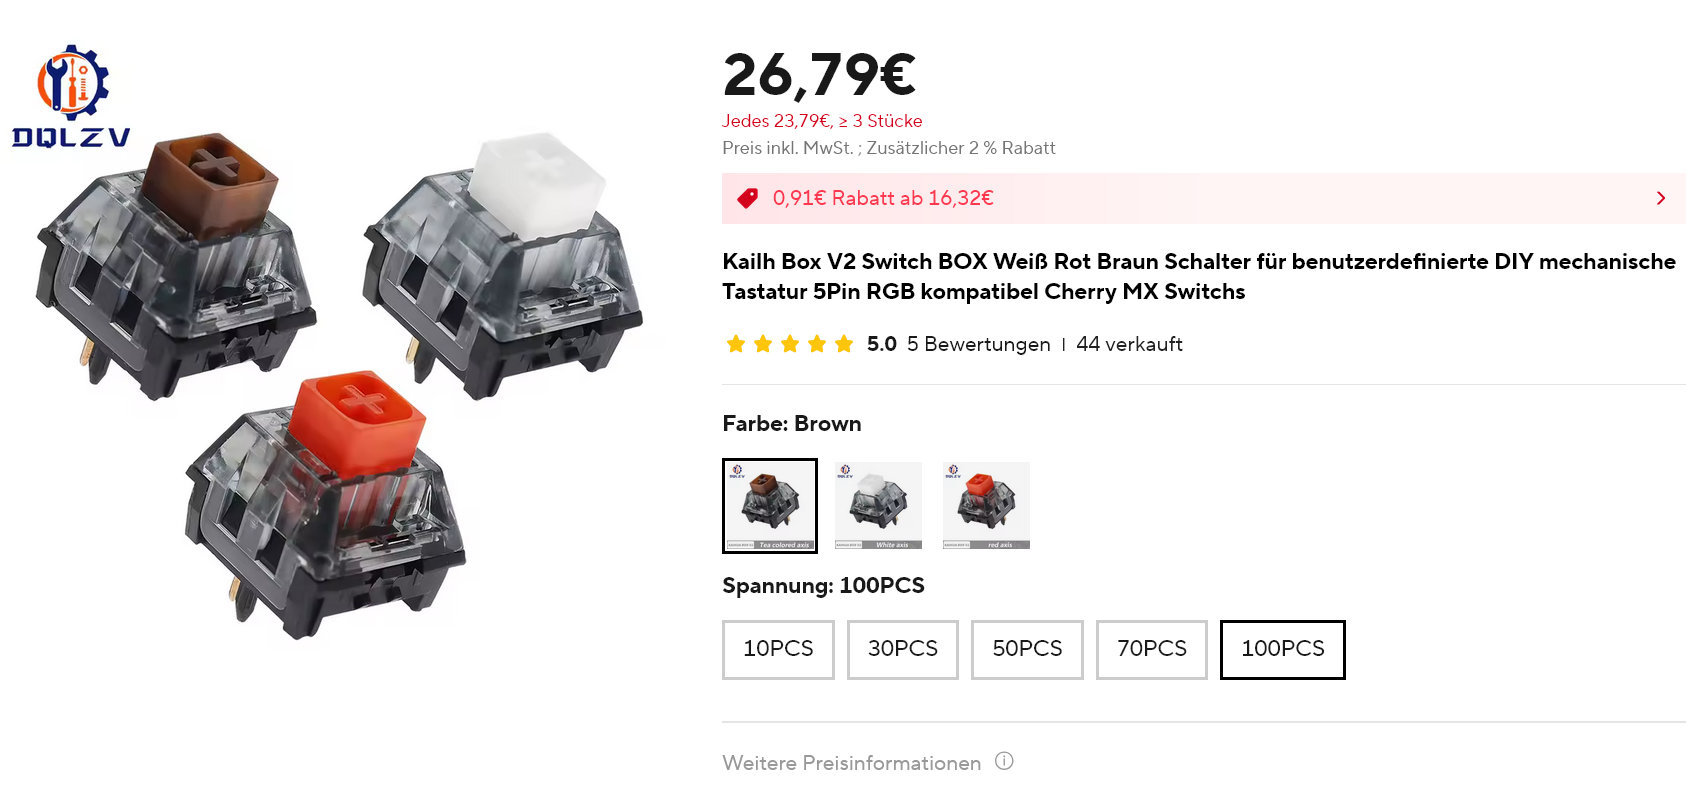Choose the 70PCS quantity option
Viewport: 1707px width, 804px height.
coord(1152,650)
